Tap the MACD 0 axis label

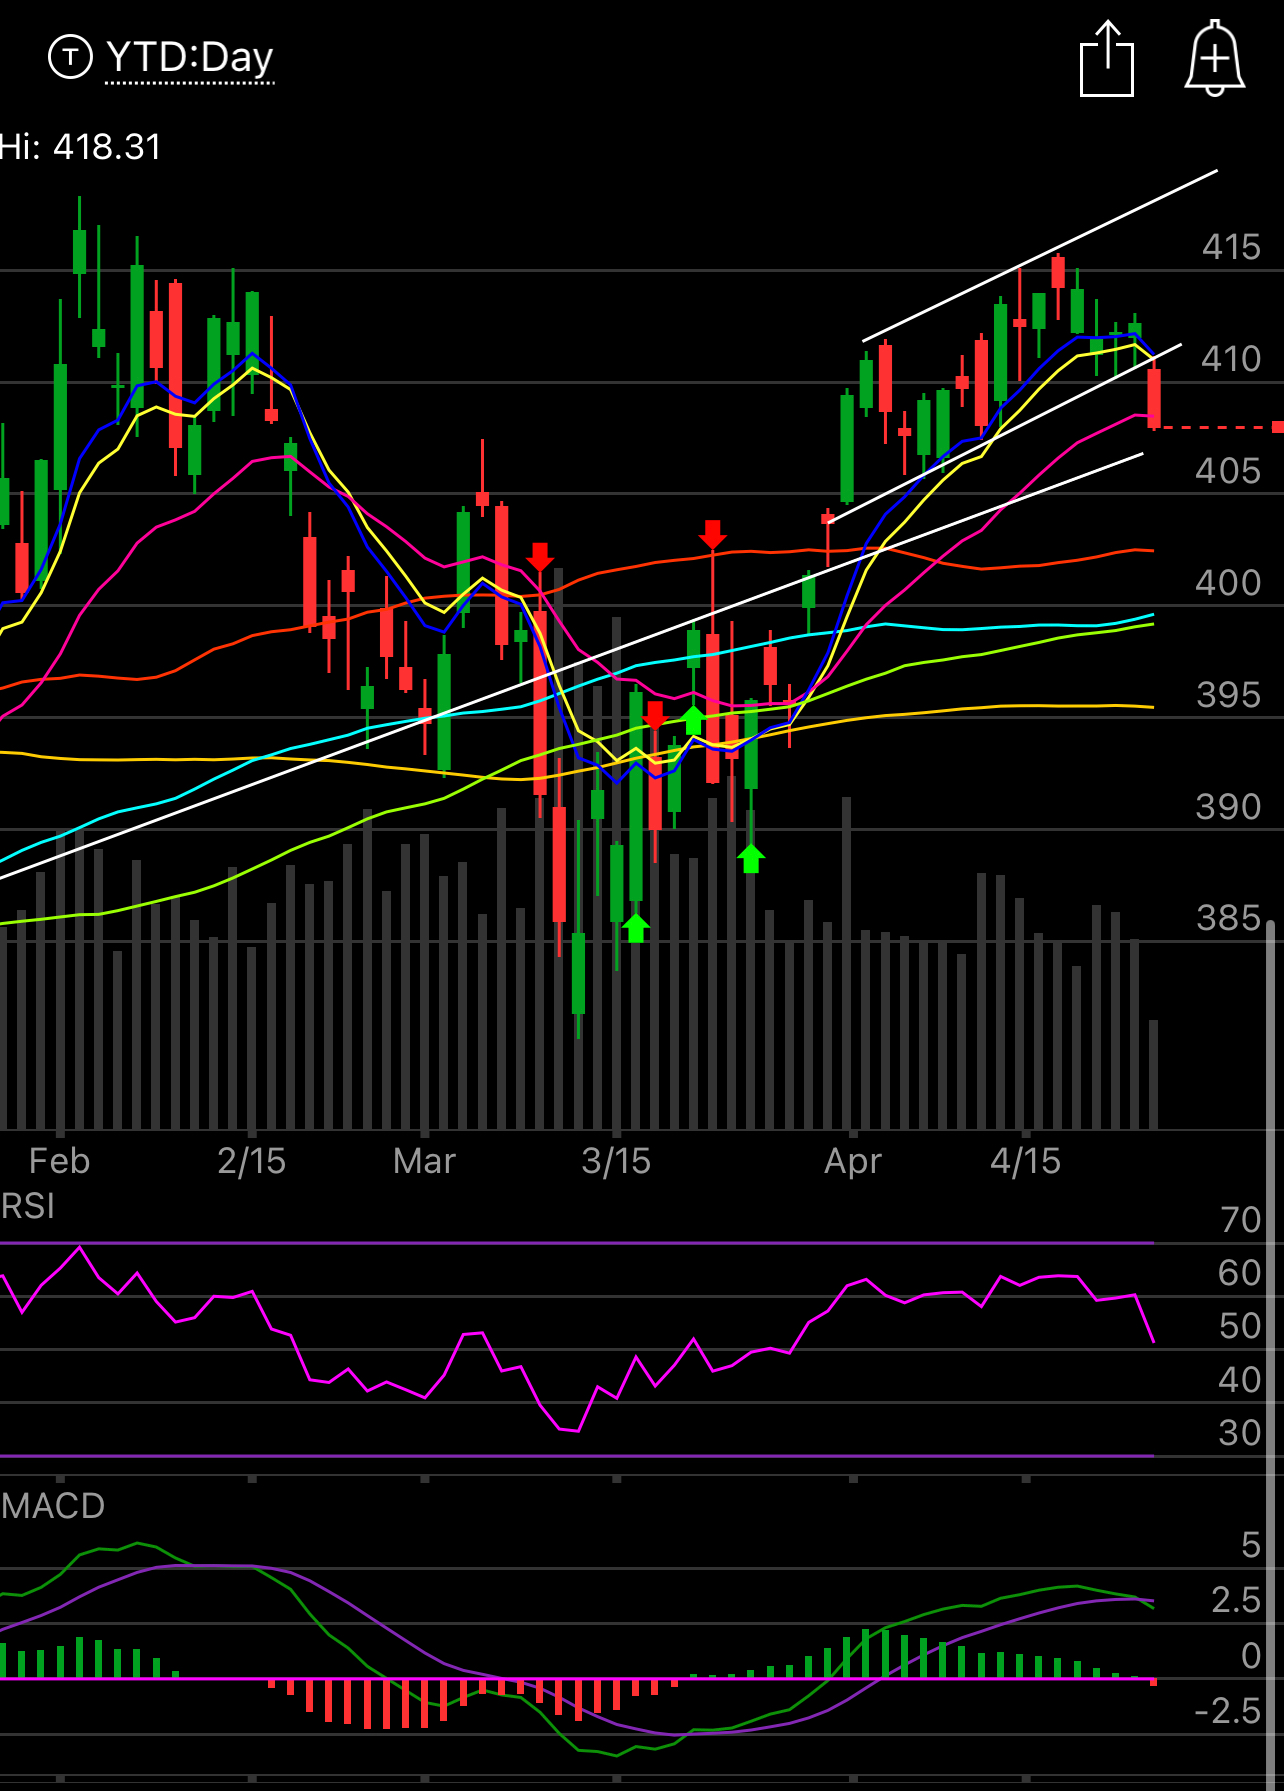1251,1656
